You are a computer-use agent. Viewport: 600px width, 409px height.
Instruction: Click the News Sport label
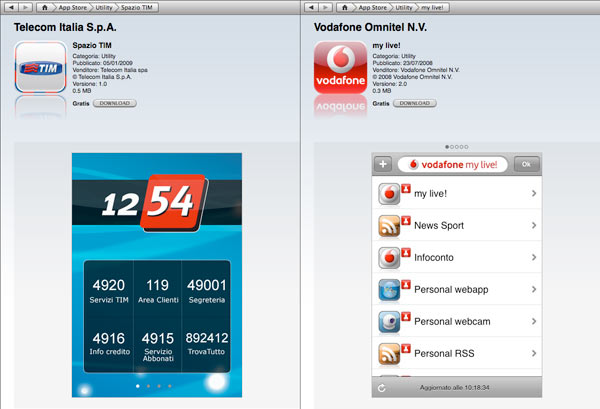click(x=439, y=226)
